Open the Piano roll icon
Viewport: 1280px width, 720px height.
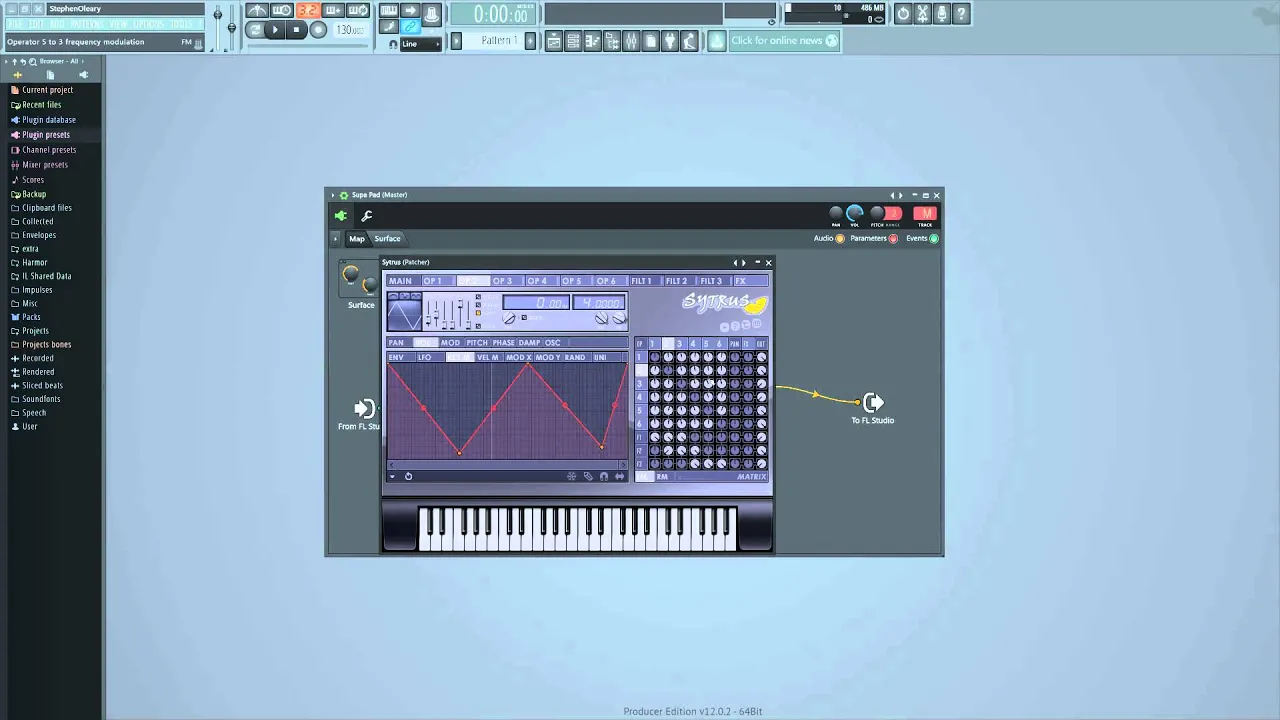coord(593,41)
